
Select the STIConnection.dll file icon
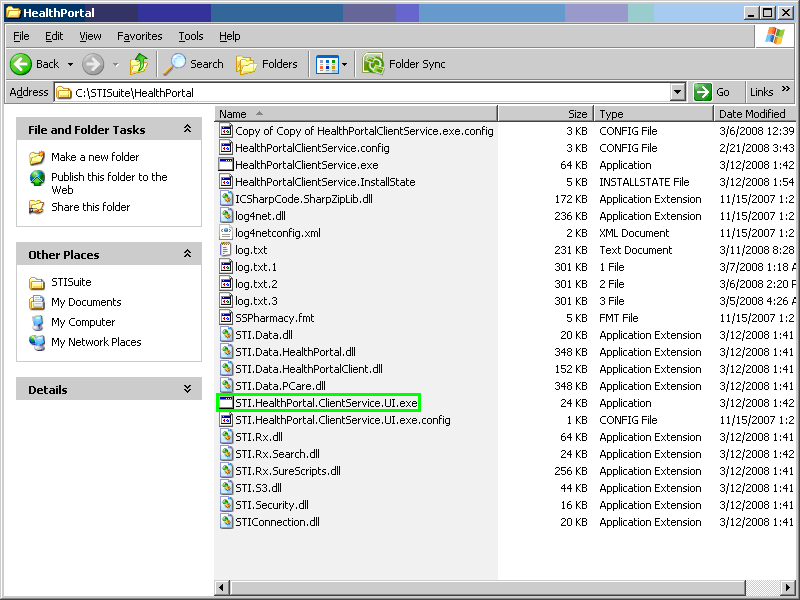(226, 522)
